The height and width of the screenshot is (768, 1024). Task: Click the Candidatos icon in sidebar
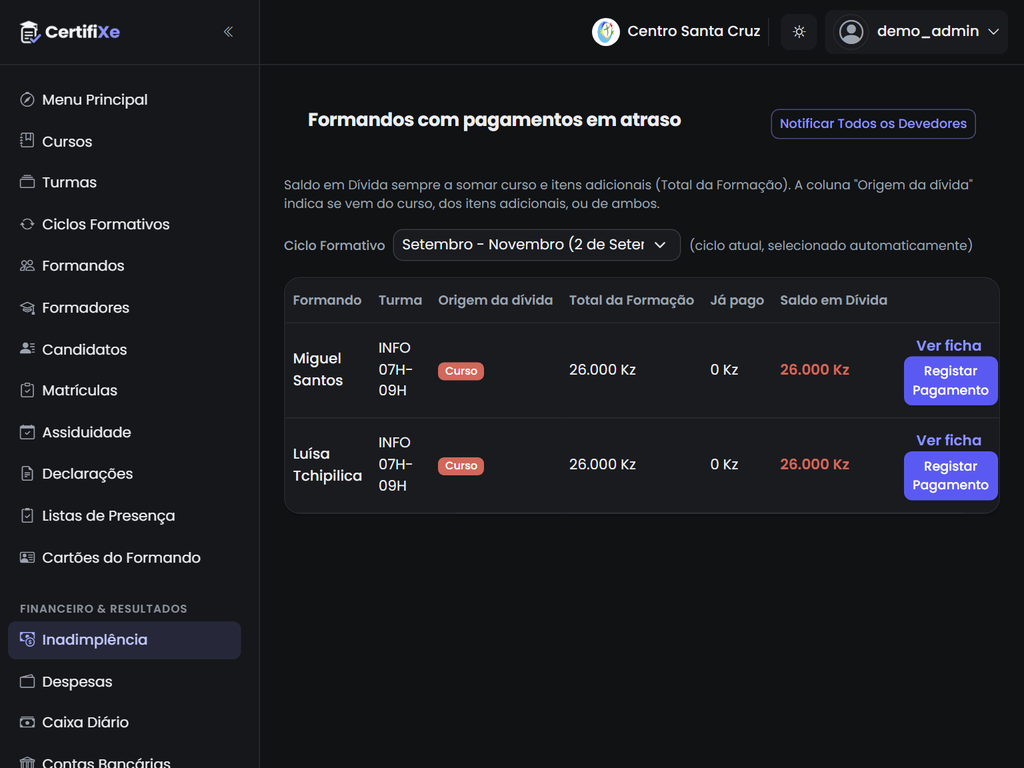click(27, 349)
